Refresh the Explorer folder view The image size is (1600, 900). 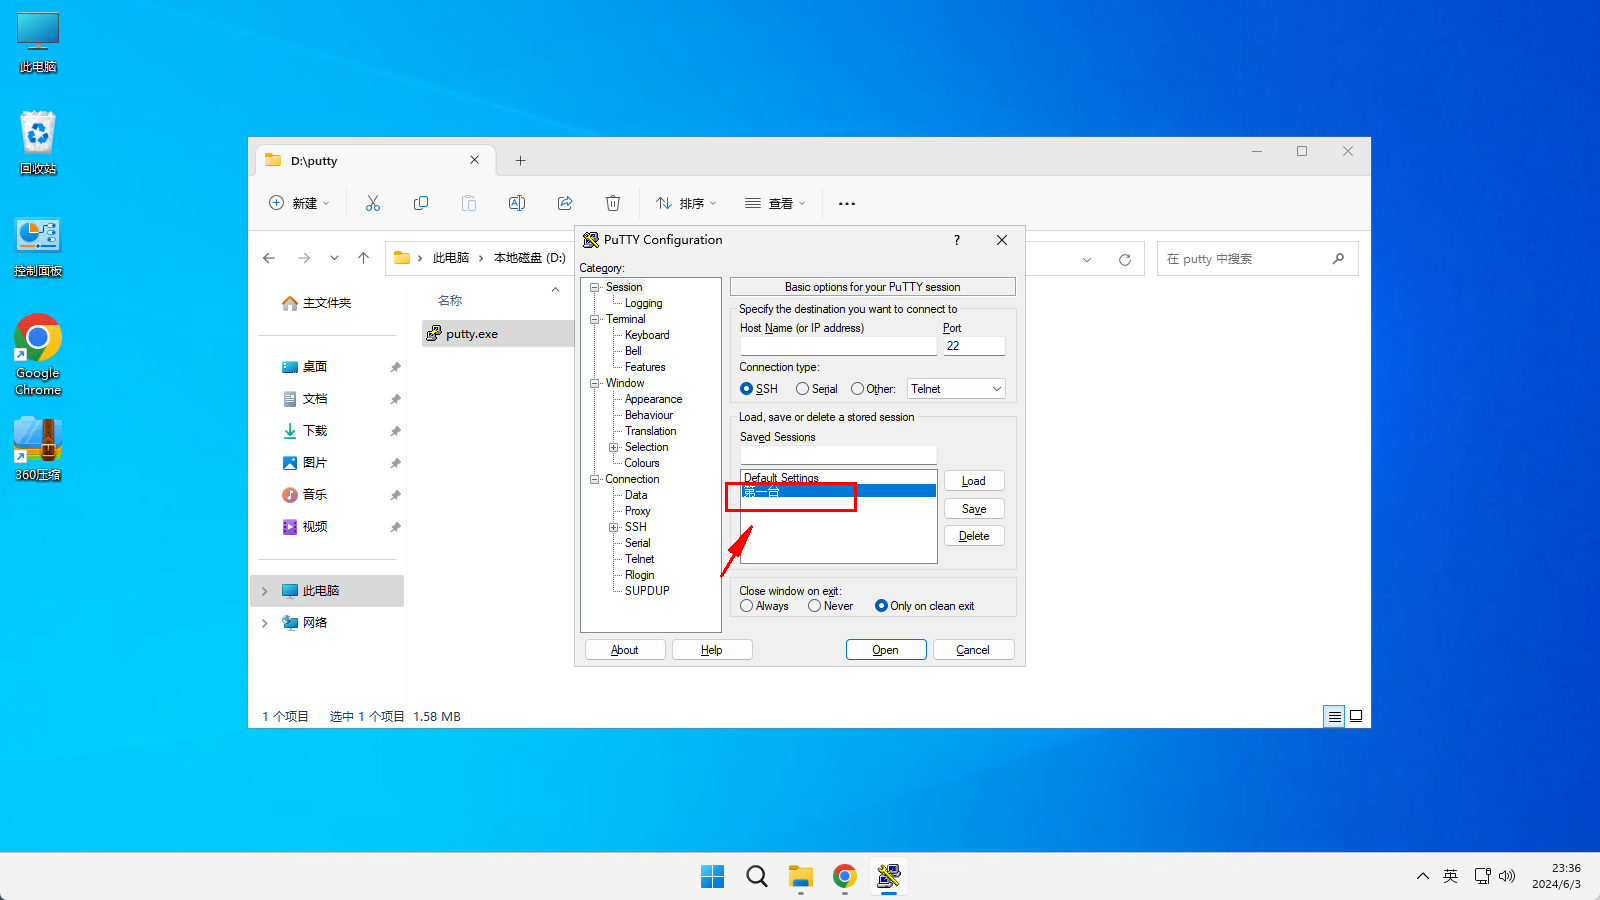click(x=1125, y=259)
